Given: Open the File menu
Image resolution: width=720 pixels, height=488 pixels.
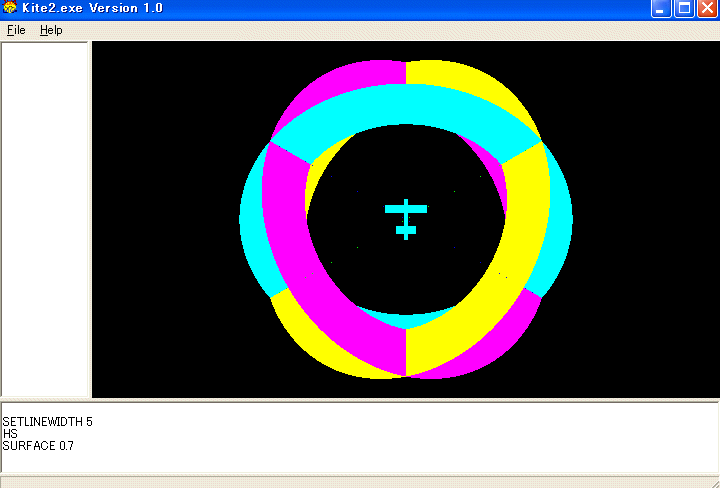Looking at the screenshot, I should (x=16, y=30).
